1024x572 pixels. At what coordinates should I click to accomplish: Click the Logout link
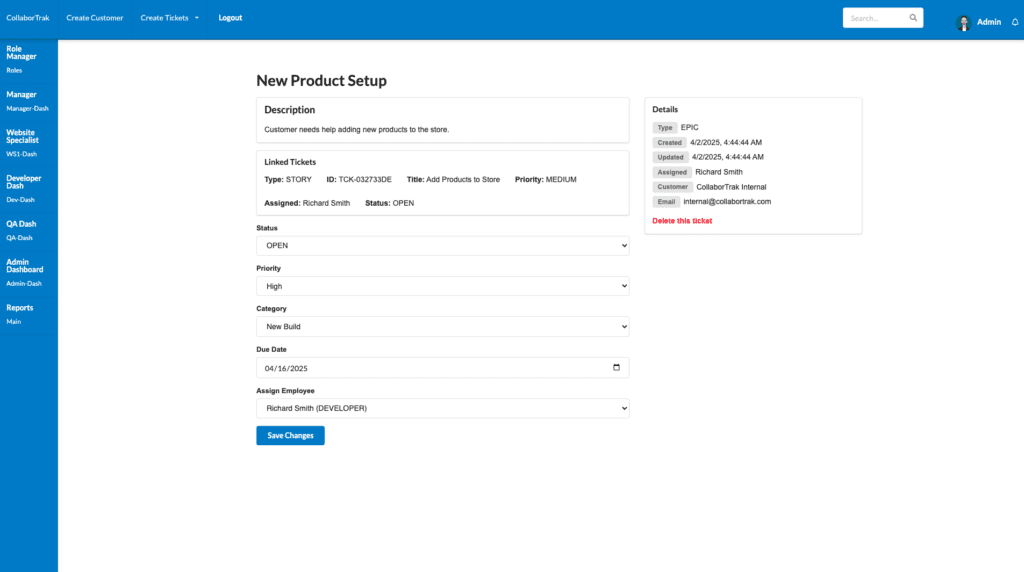(230, 18)
